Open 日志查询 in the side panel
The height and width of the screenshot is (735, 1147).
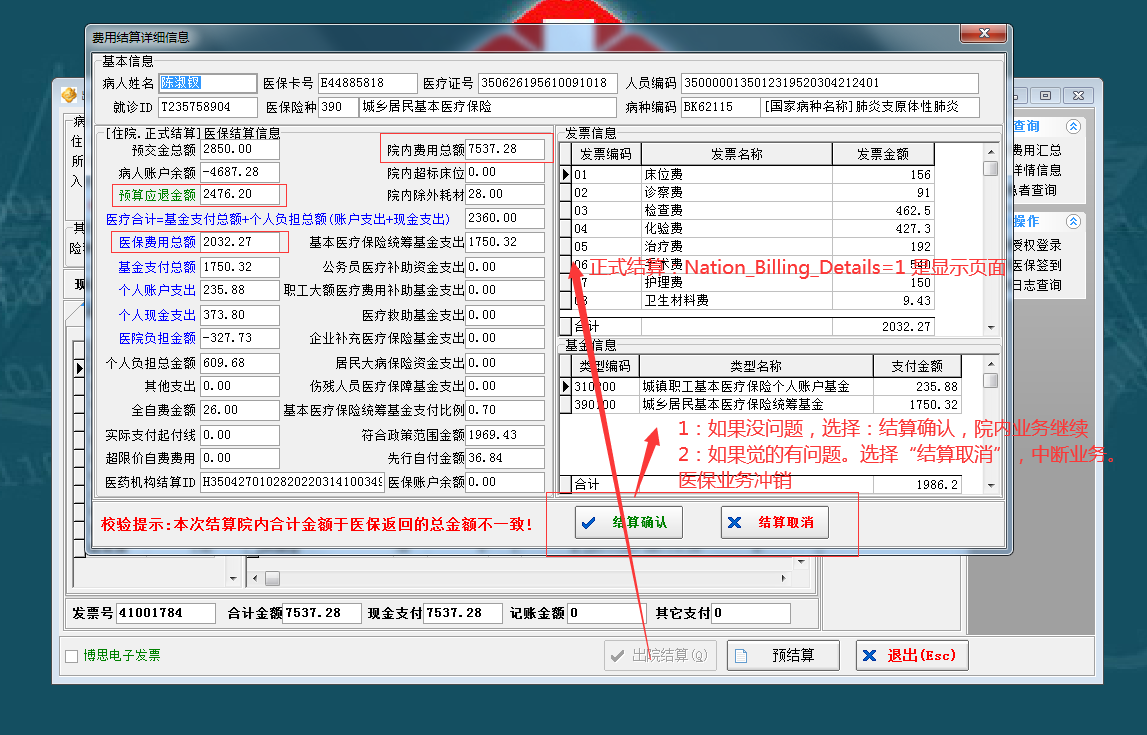[x=1037, y=284]
